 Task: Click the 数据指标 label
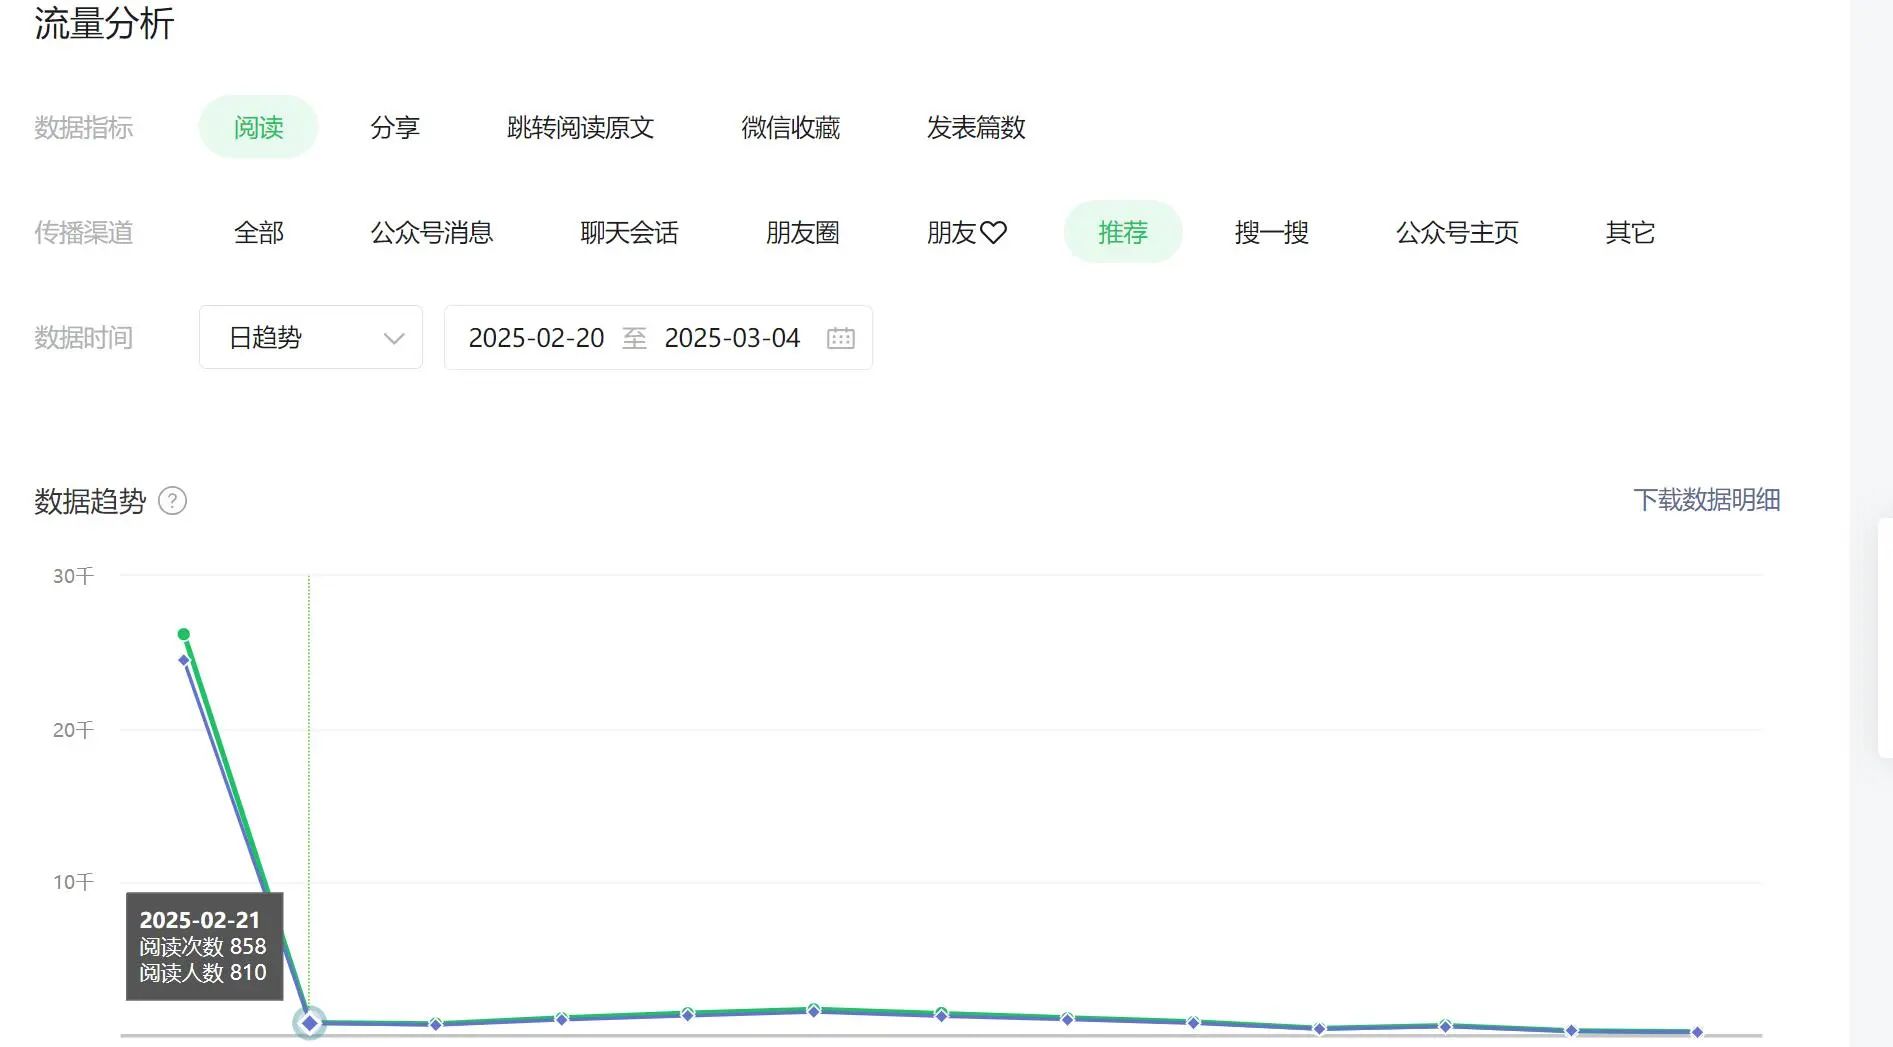[x=84, y=127]
